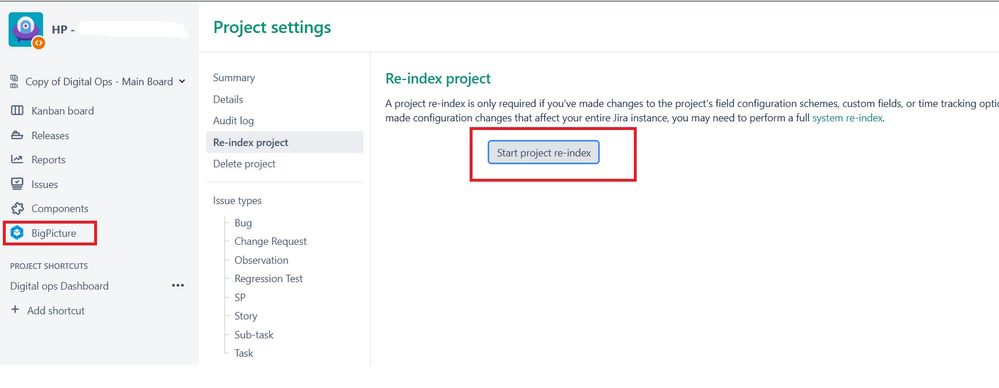Open Issue types settings section

coord(237,201)
